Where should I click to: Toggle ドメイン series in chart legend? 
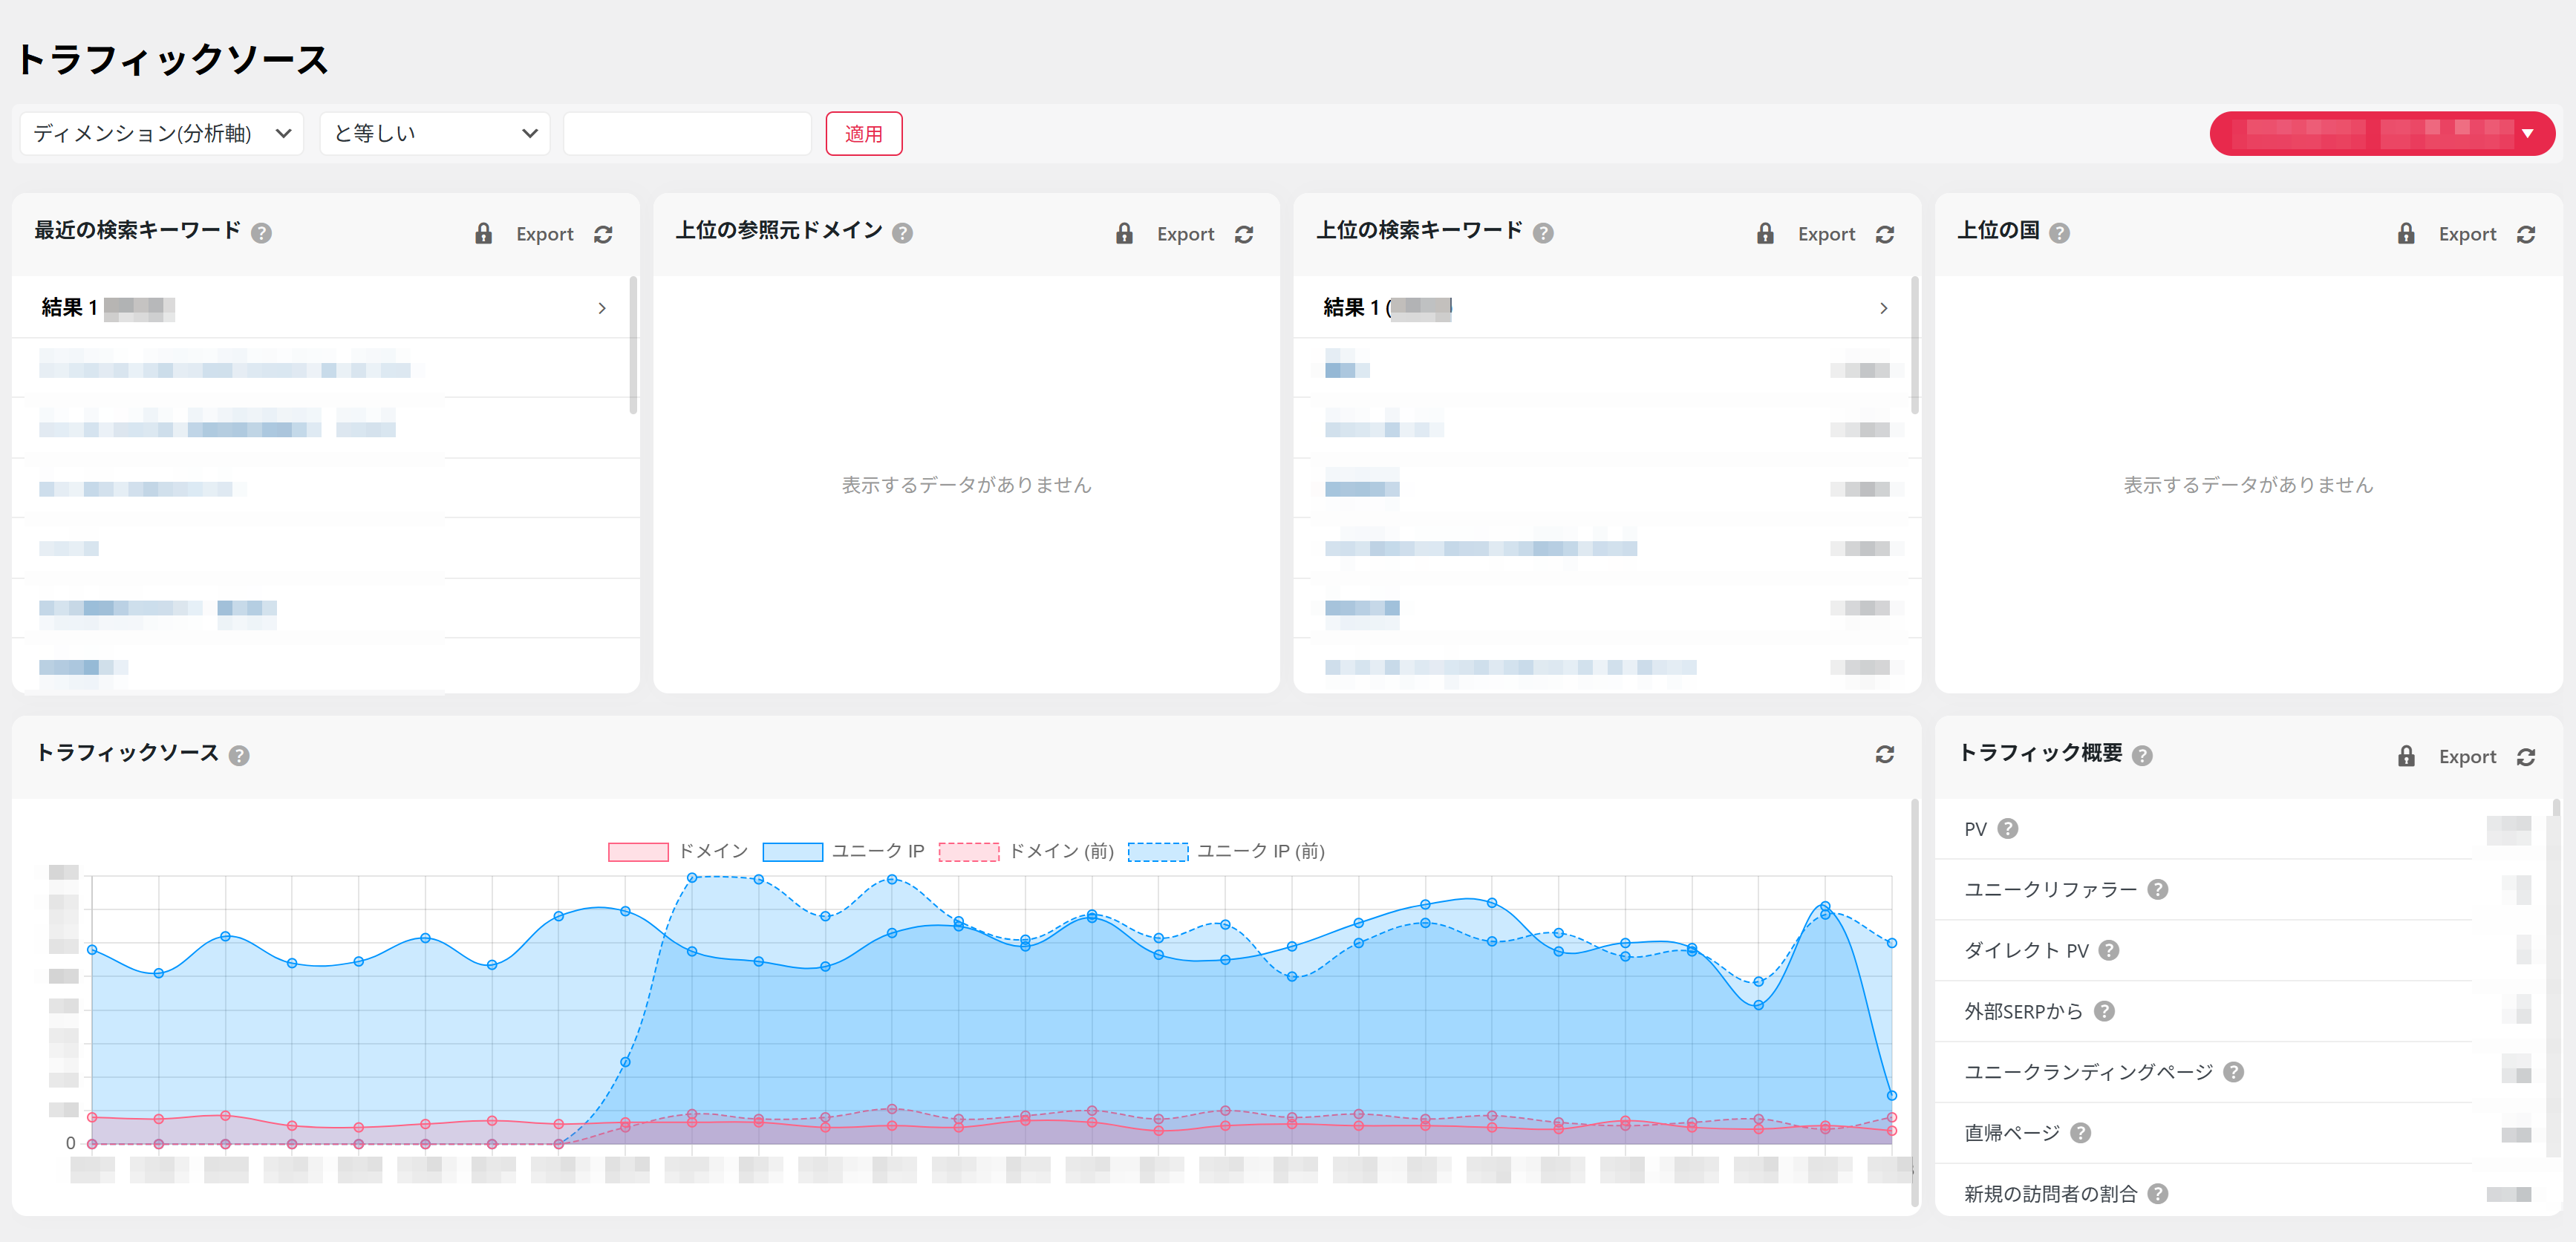point(678,851)
